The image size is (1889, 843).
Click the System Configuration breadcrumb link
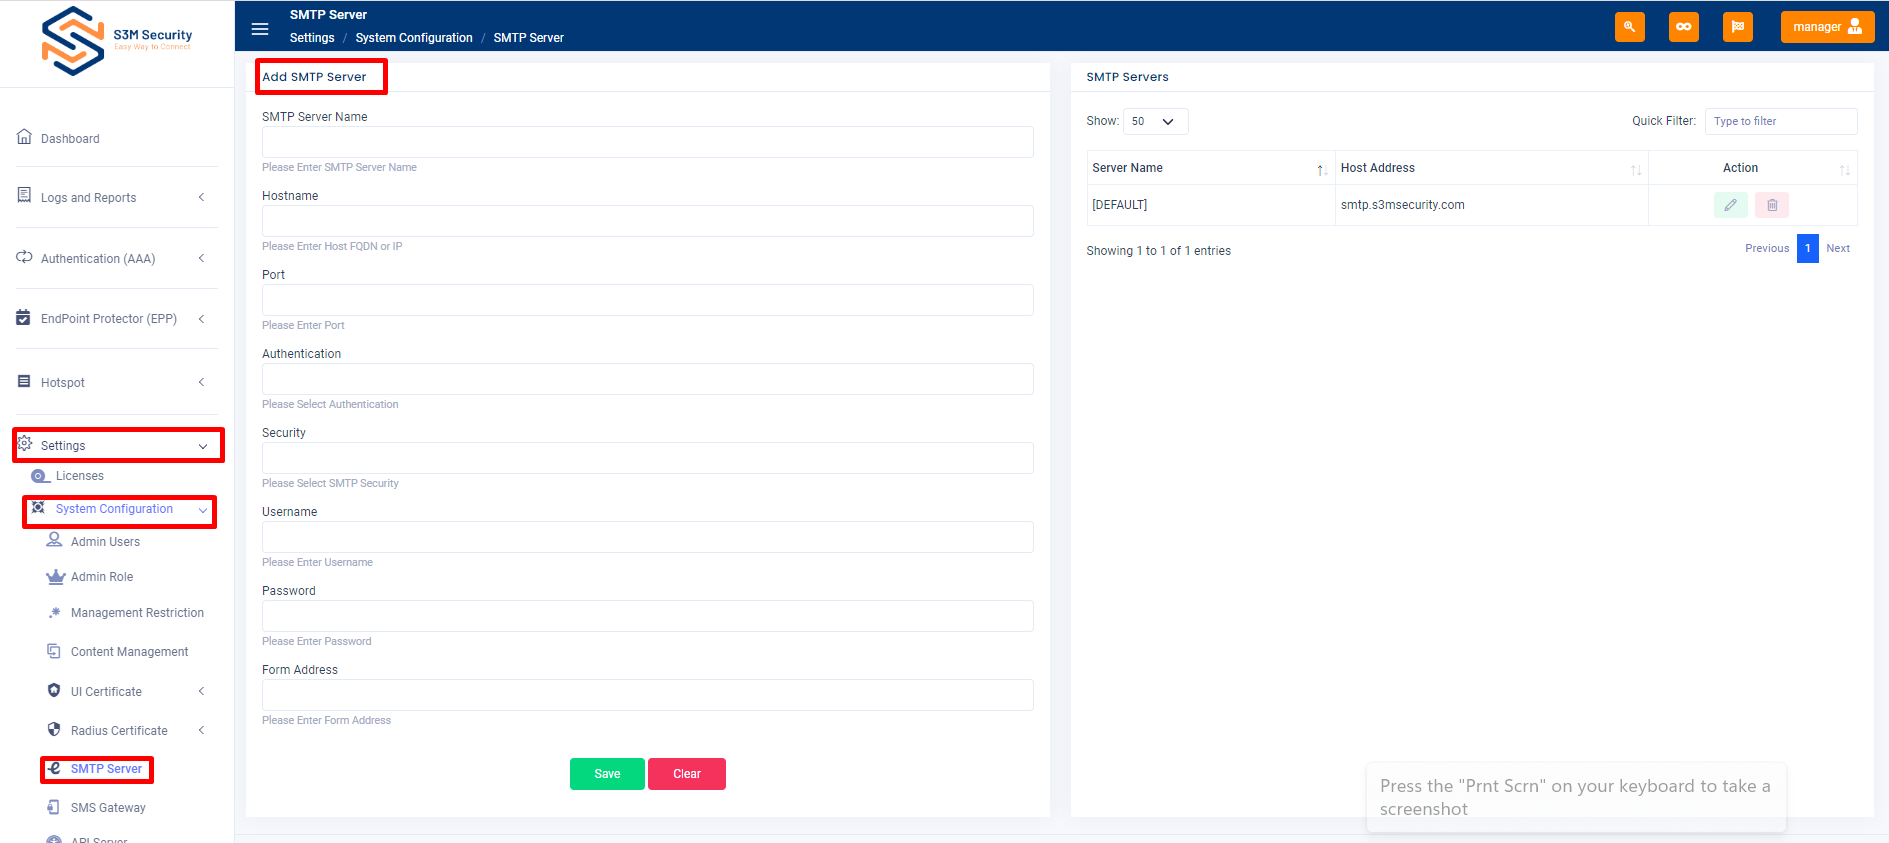[414, 38]
